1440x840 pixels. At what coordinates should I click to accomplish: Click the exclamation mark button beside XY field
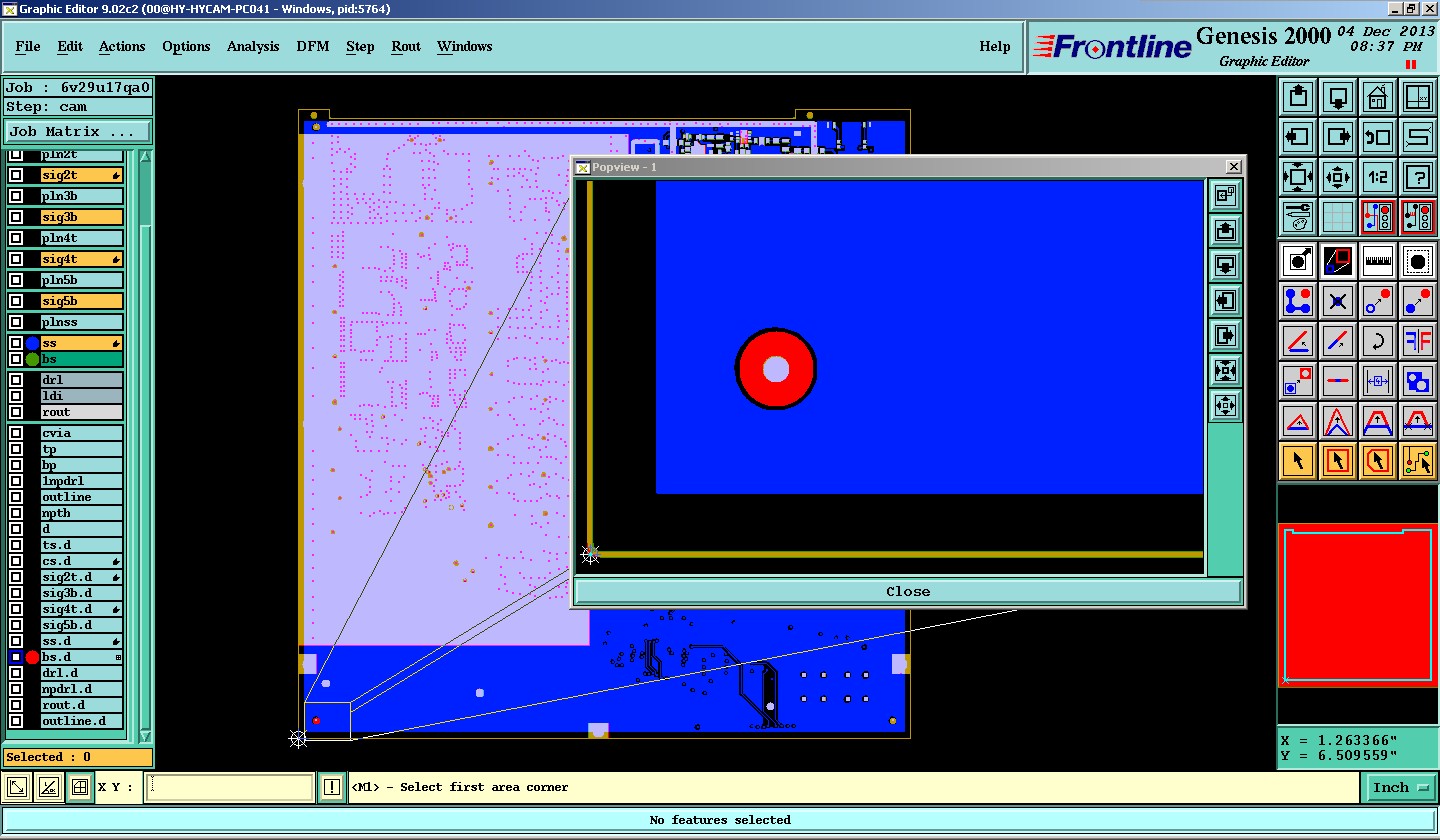[x=333, y=787]
